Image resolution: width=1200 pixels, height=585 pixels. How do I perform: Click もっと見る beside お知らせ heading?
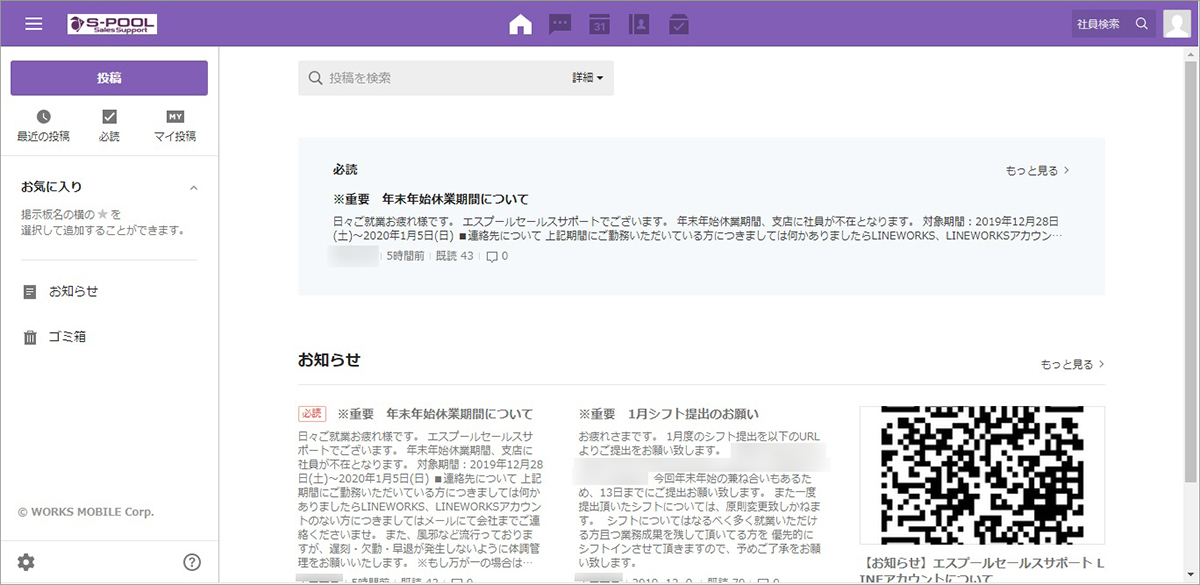1072,364
